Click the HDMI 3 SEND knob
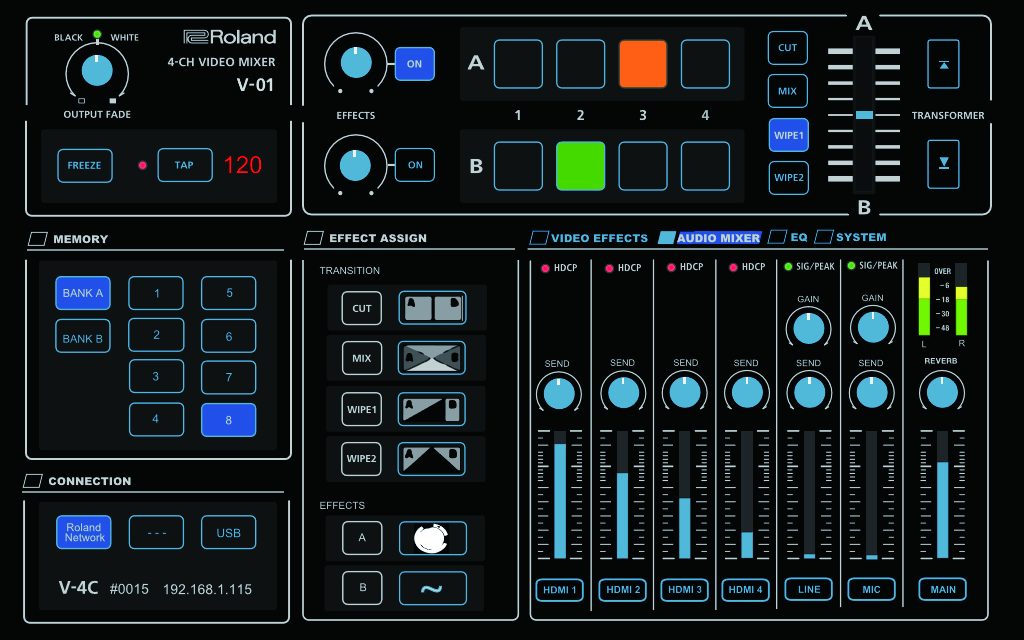The image size is (1024, 640). pos(684,393)
